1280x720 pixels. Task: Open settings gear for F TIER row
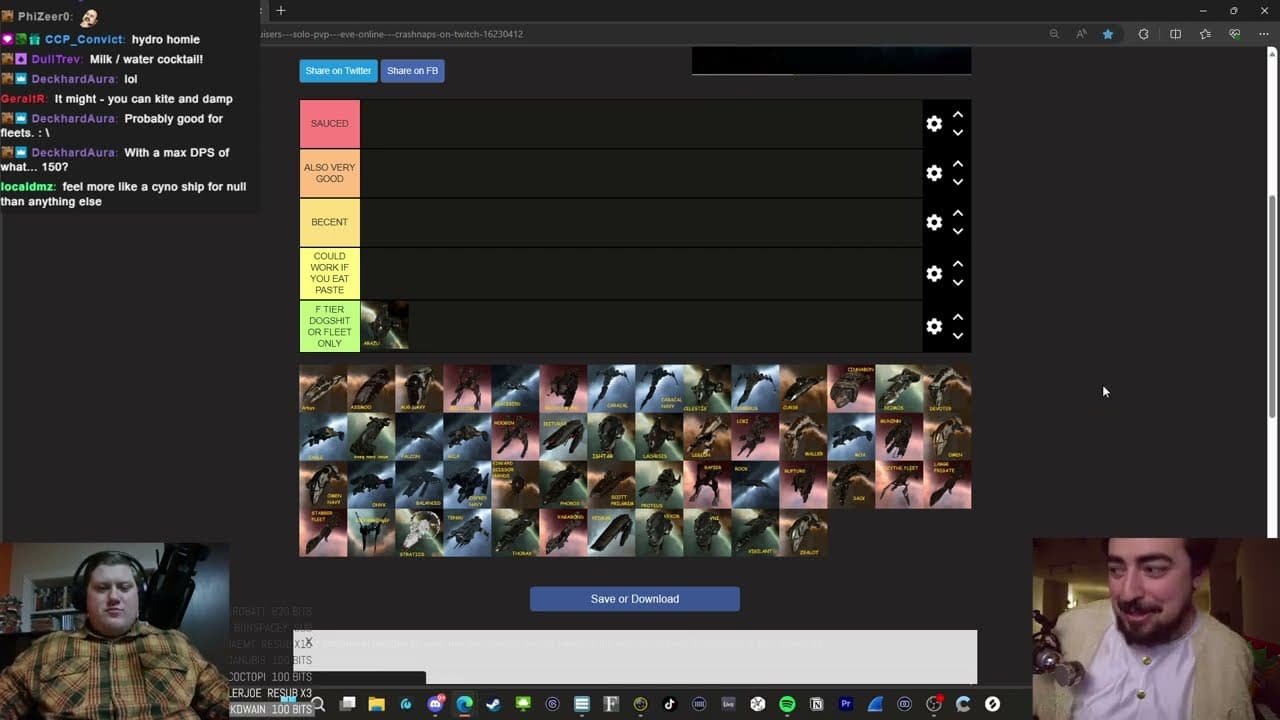click(x=934, y=326)
